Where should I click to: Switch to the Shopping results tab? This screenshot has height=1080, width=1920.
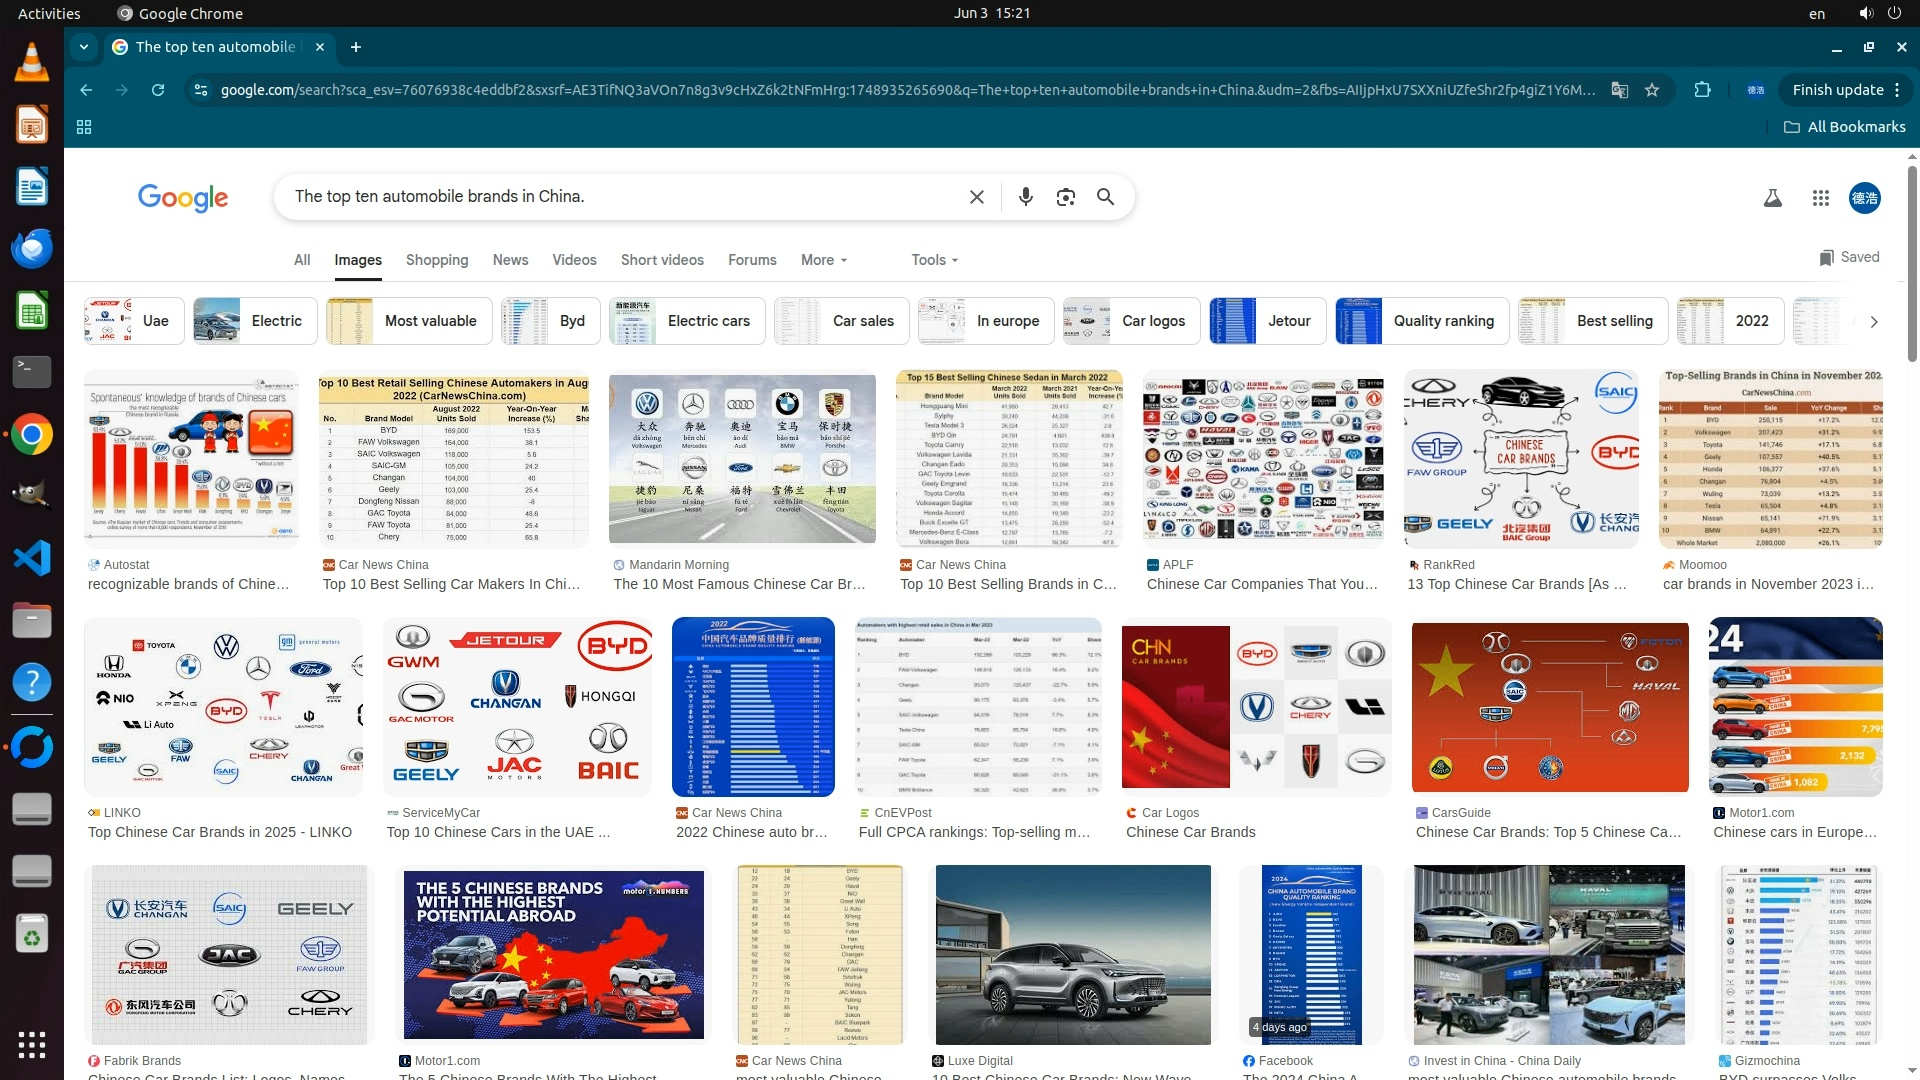pos(436,260)
